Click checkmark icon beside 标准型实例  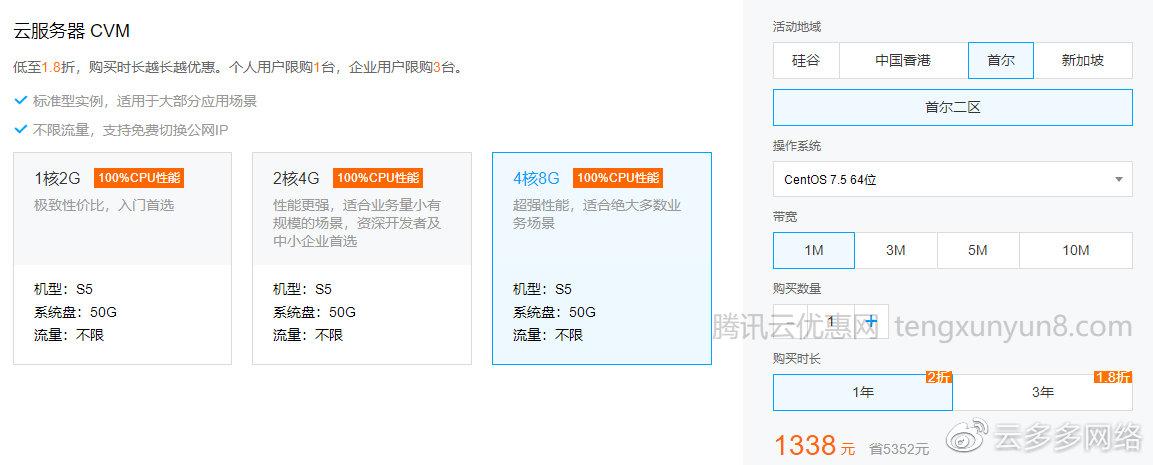click(x=21, y=100)
